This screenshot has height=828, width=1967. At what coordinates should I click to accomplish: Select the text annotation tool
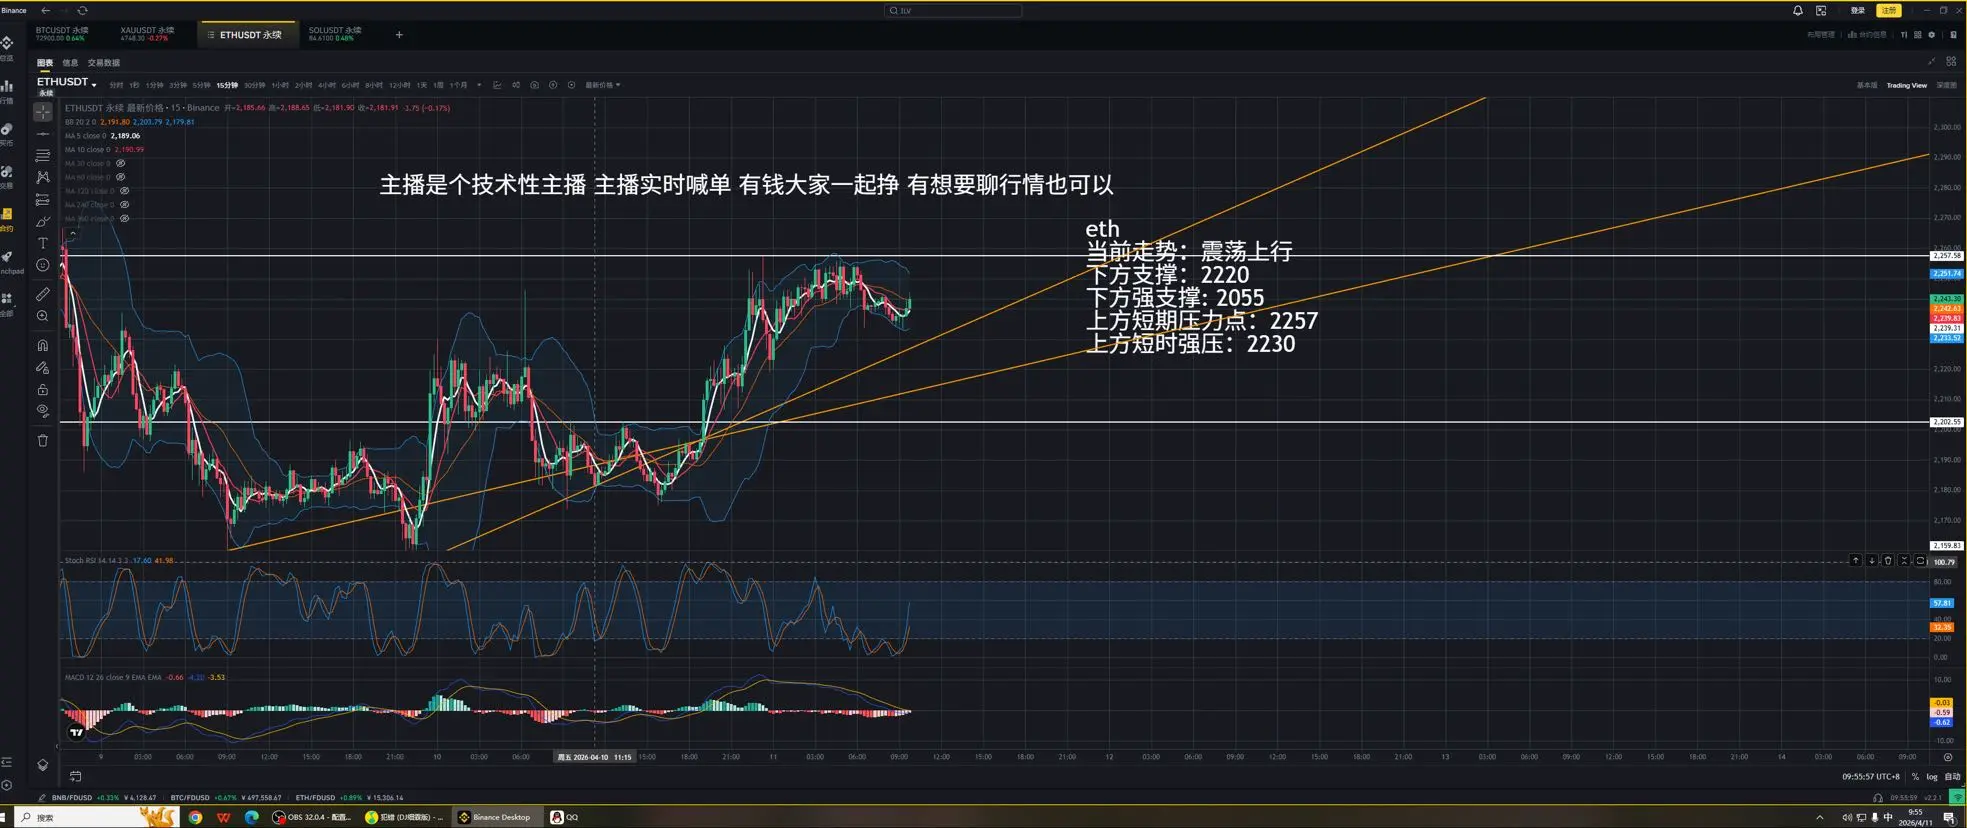pos(43,243)
